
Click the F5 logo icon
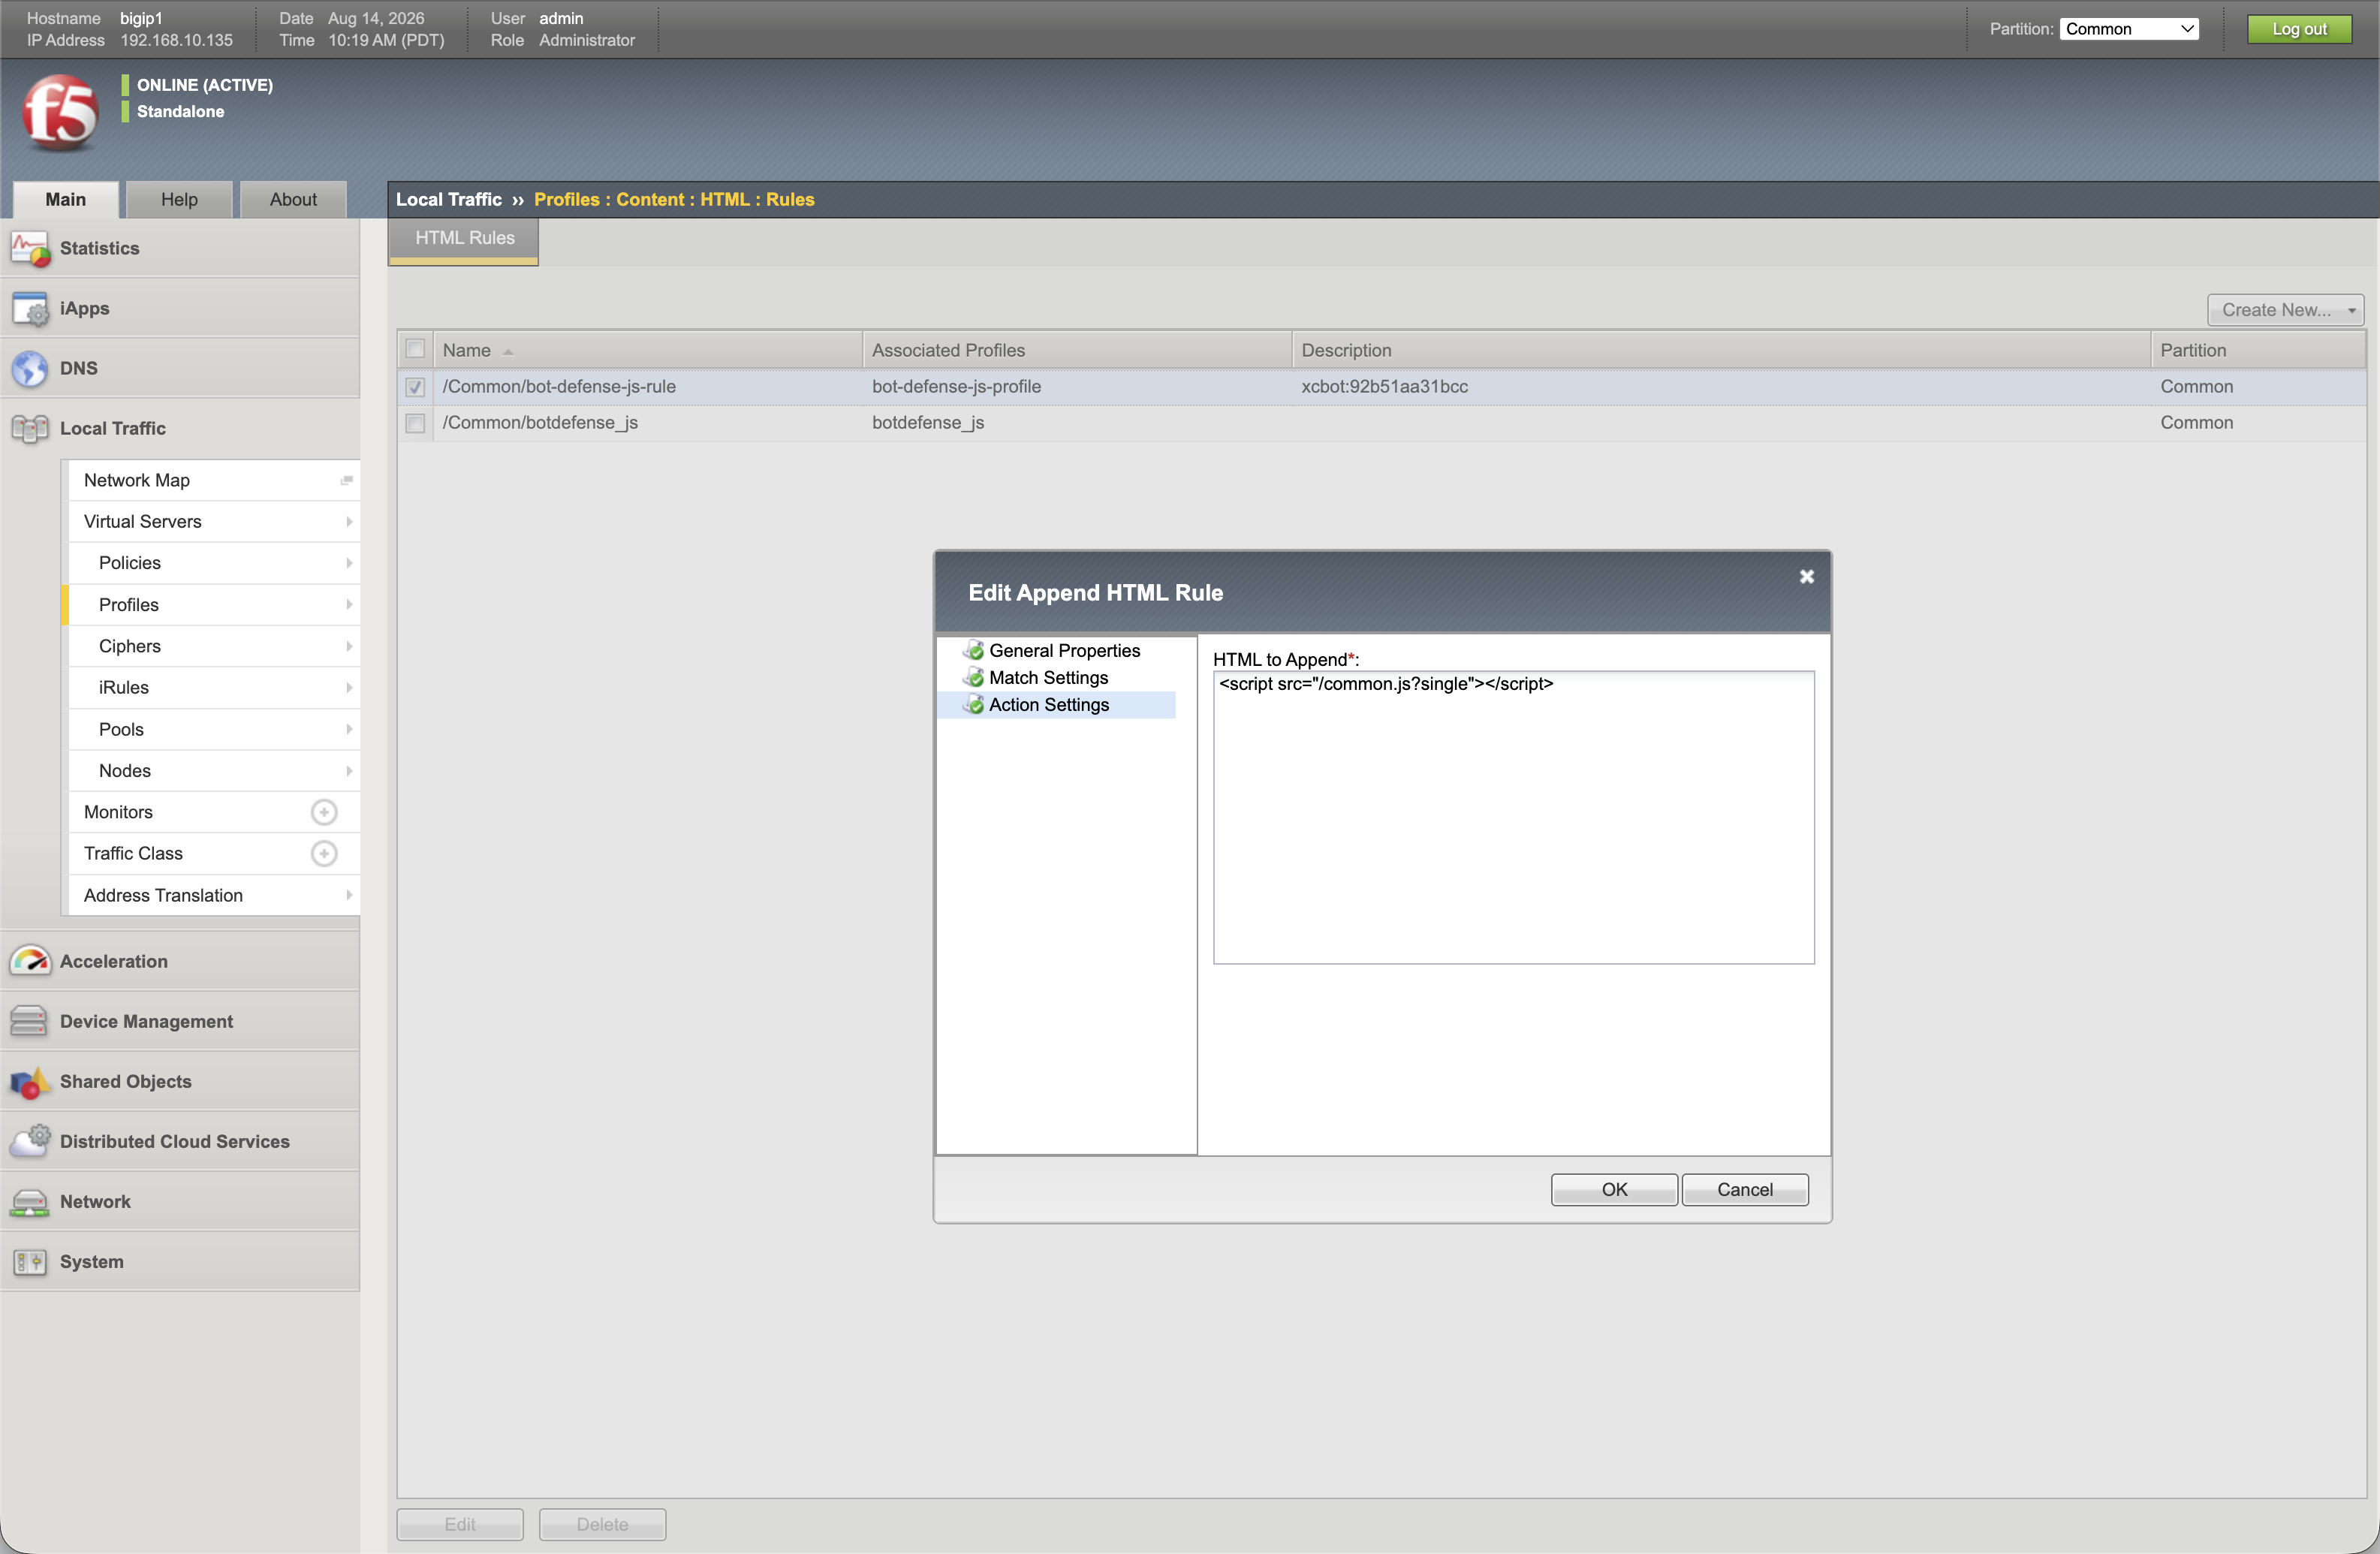coord(61,112)
